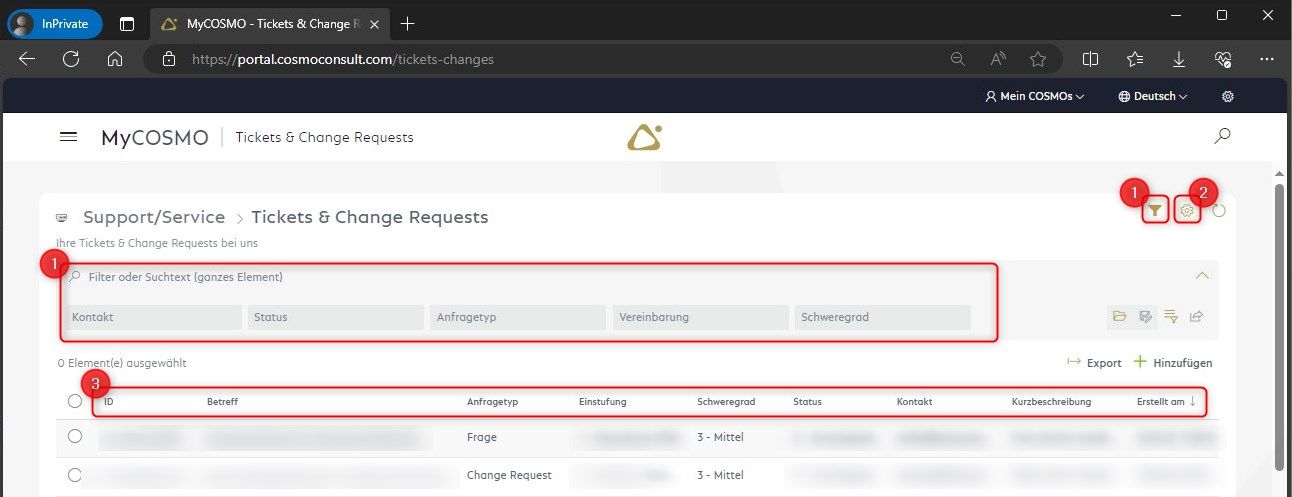Click the Export button
This screenshot has width=1292, height=497.
point(1094,363)
